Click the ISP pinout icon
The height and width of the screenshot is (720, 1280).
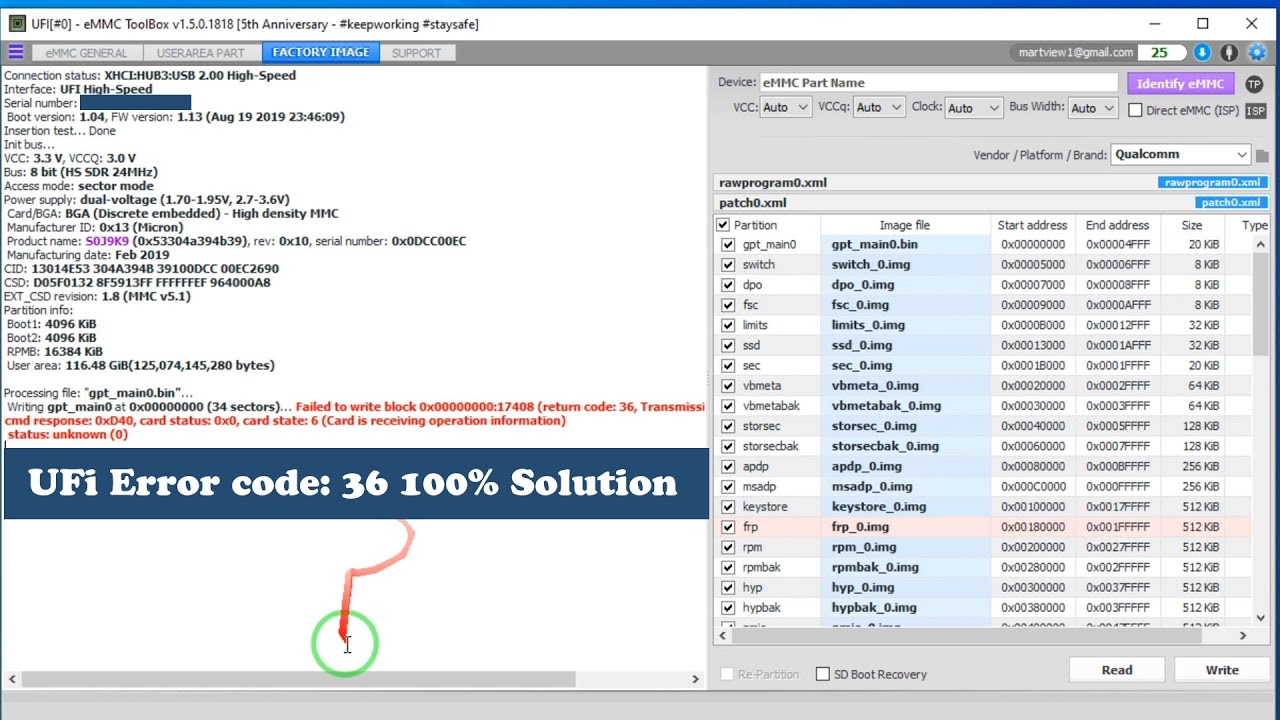coord(1255,110)
